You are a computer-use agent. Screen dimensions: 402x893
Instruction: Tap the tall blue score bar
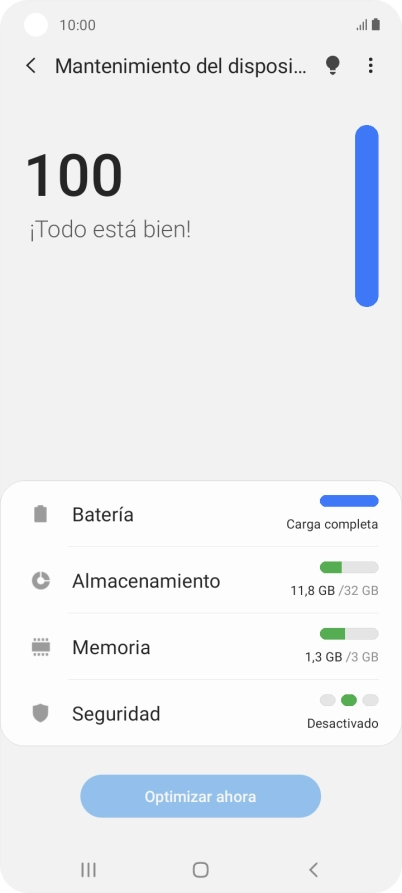click(x=367, y=216)
